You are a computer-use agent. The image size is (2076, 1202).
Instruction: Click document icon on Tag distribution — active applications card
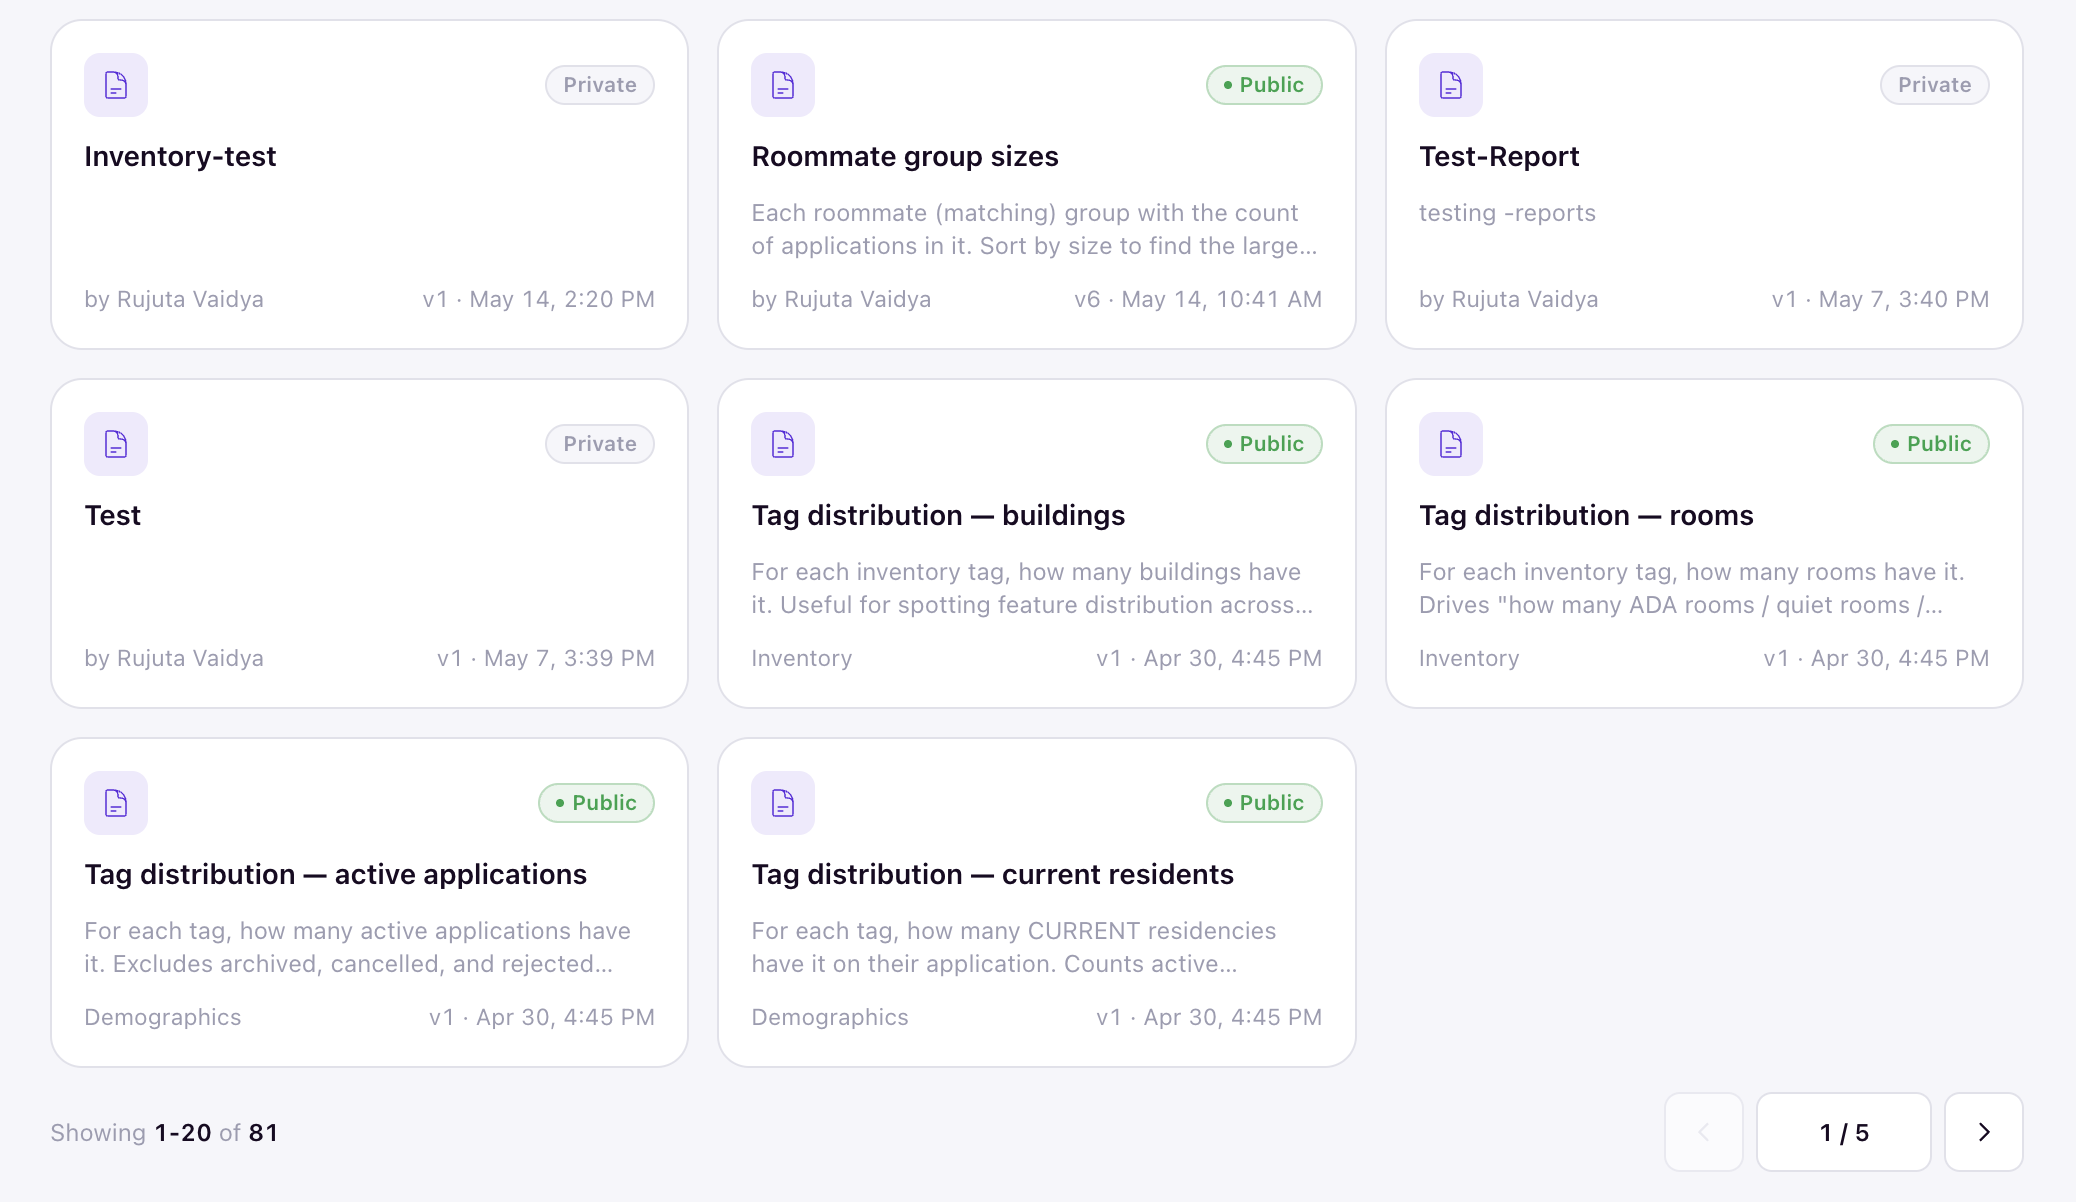pos(116,803)
